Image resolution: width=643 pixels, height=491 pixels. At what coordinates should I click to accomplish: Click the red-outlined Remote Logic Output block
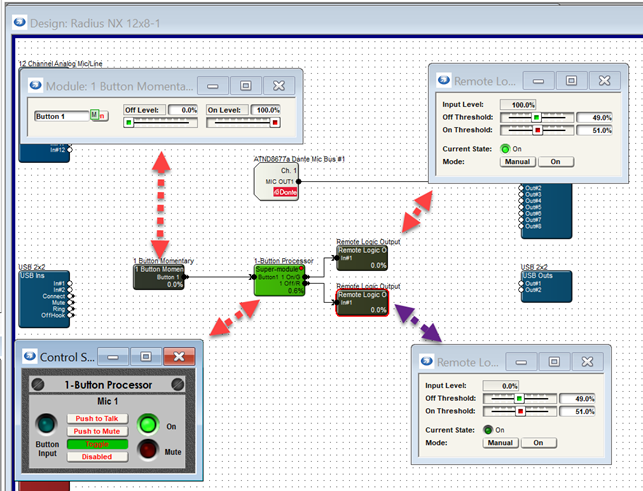point(362,302)
